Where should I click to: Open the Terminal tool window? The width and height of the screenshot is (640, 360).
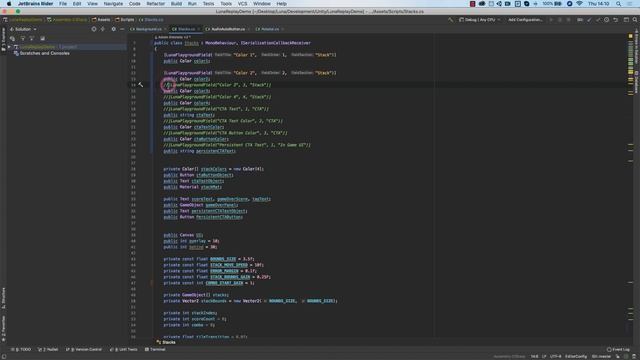point(155,349)
